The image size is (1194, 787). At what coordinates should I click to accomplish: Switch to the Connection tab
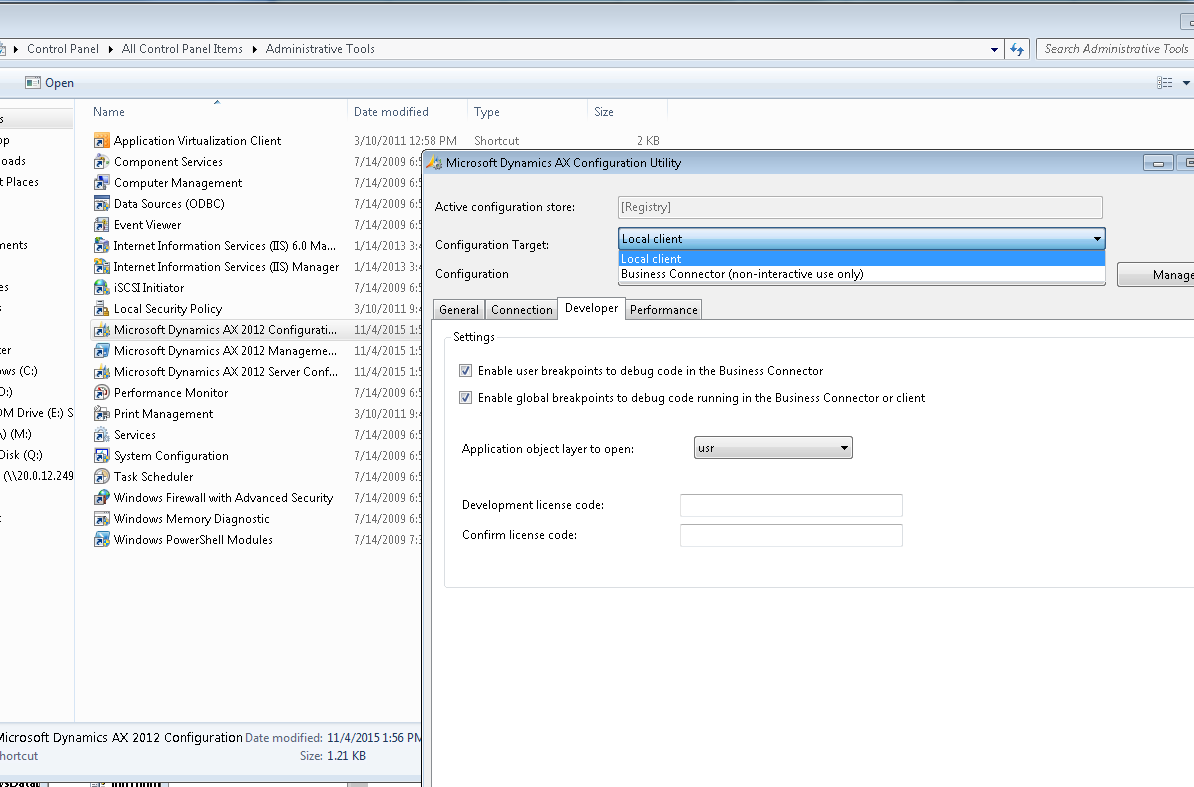522,310
